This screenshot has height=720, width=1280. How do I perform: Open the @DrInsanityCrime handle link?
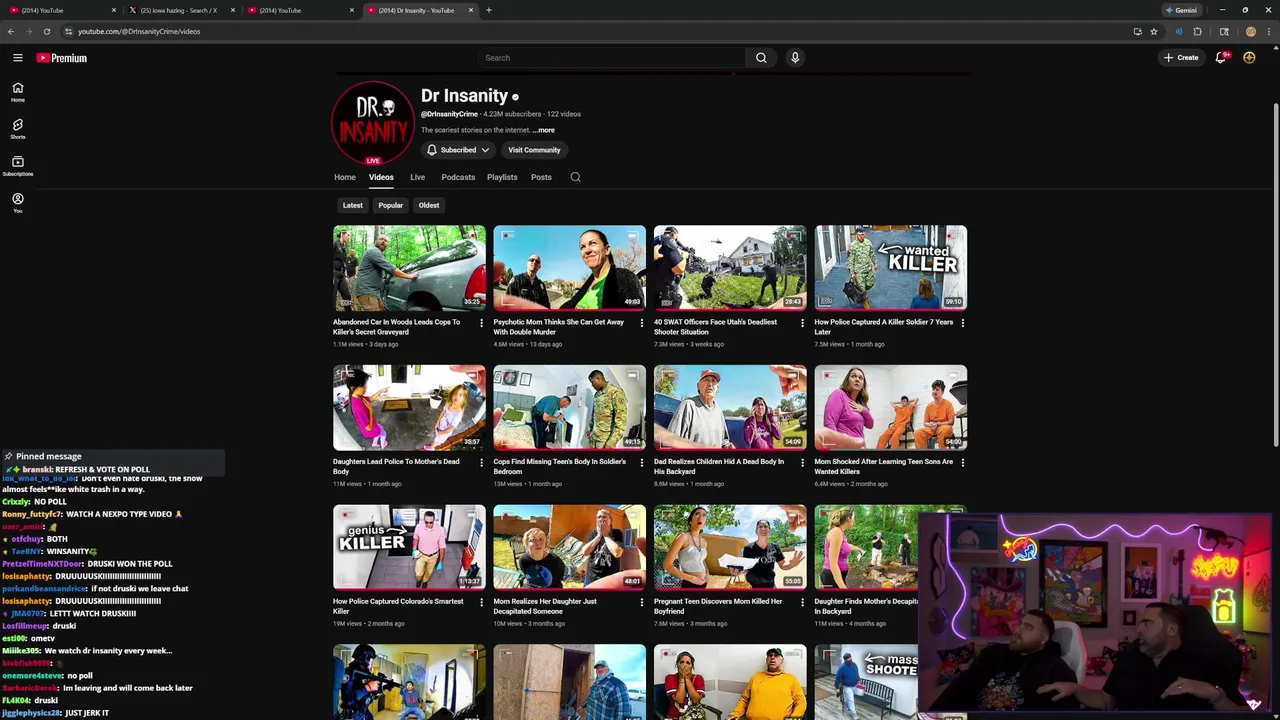pyautogui.click(x=449, y=114)
